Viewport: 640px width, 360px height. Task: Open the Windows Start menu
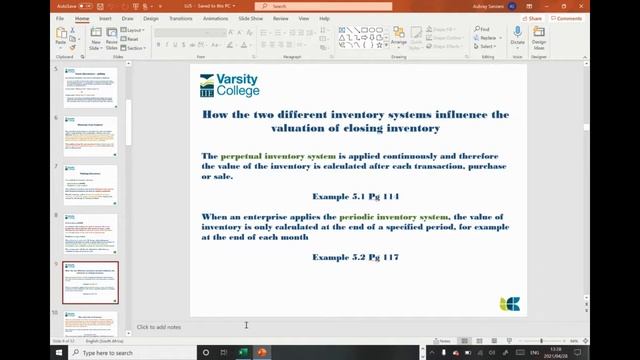click(59, 353)
